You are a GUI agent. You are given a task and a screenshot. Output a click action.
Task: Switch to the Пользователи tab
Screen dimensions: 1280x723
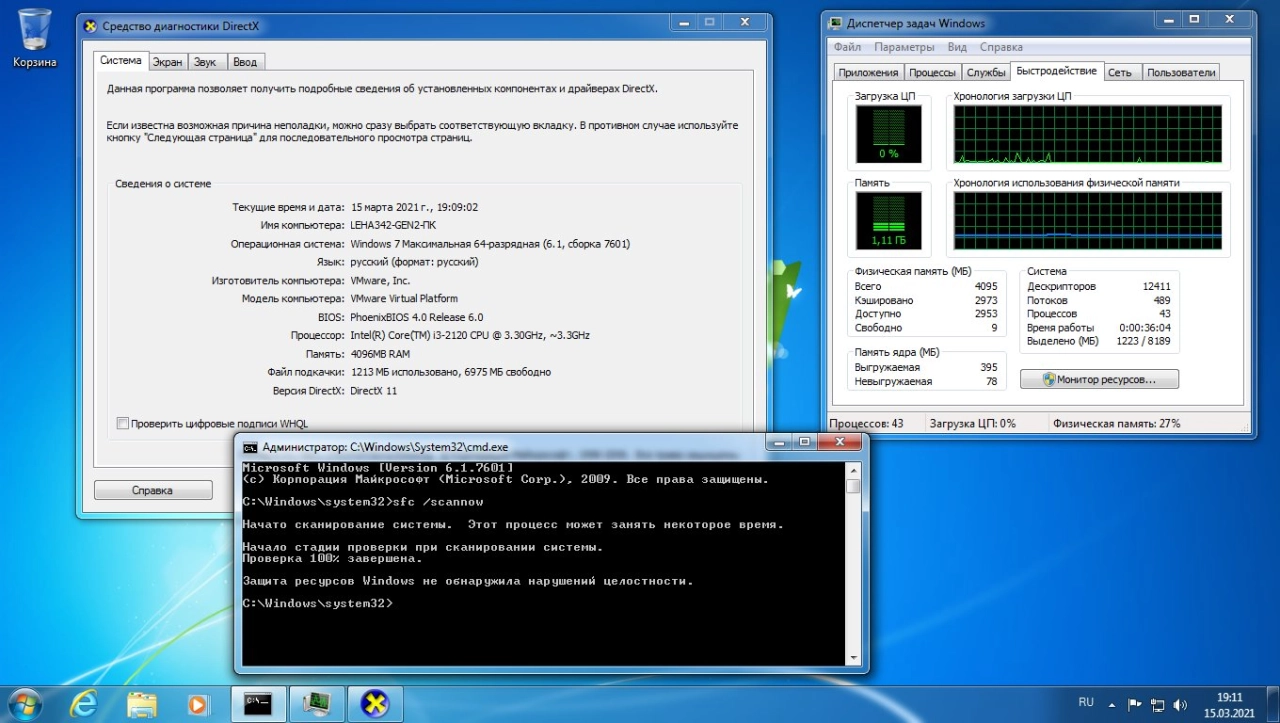1181,72
